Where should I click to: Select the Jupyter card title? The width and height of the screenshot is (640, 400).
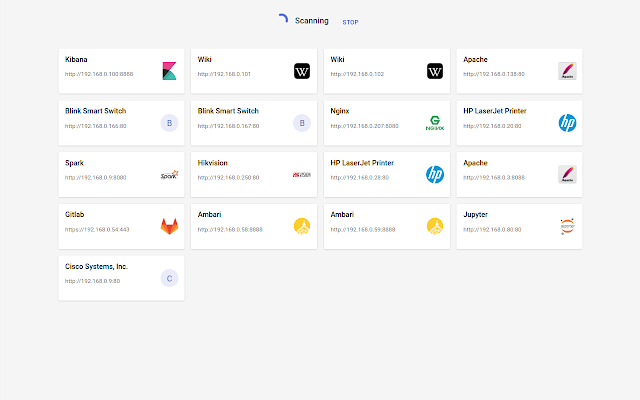[476, 215]
